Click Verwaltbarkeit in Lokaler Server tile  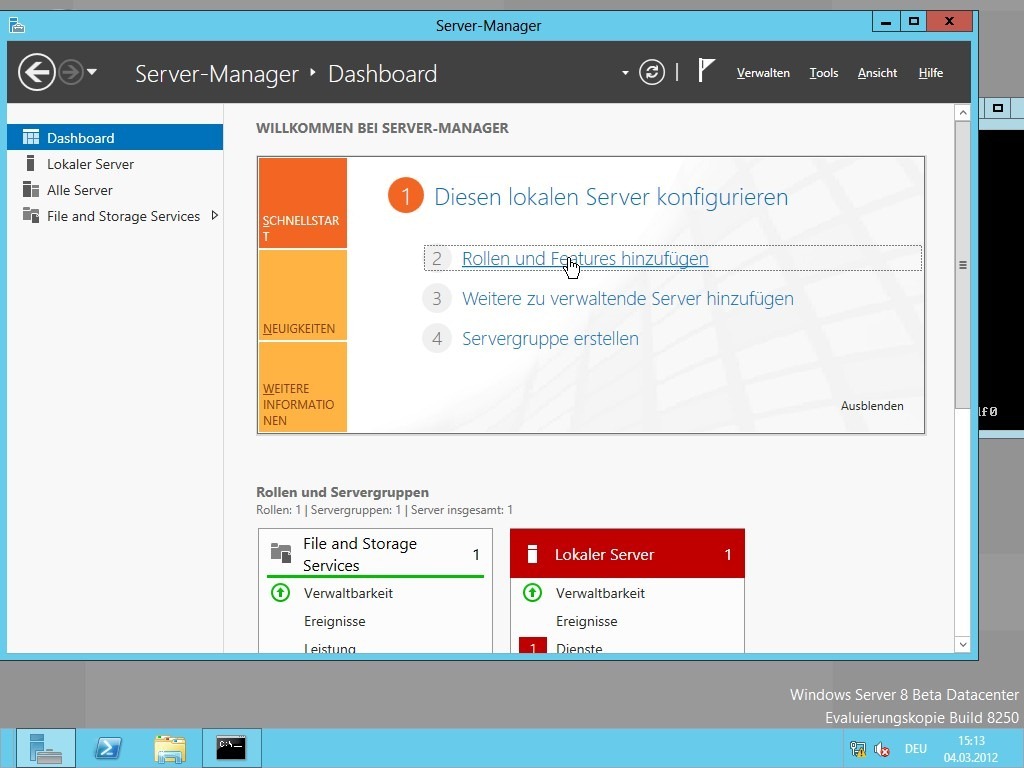pos(600,593)
